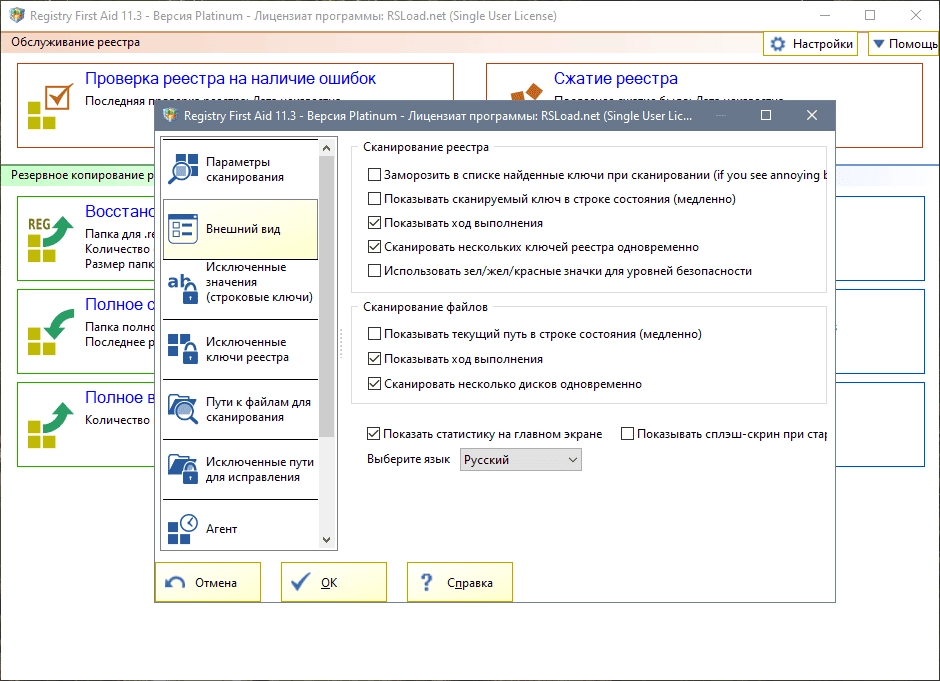Click sidebar scrollbar down arrow

(327, 540)
